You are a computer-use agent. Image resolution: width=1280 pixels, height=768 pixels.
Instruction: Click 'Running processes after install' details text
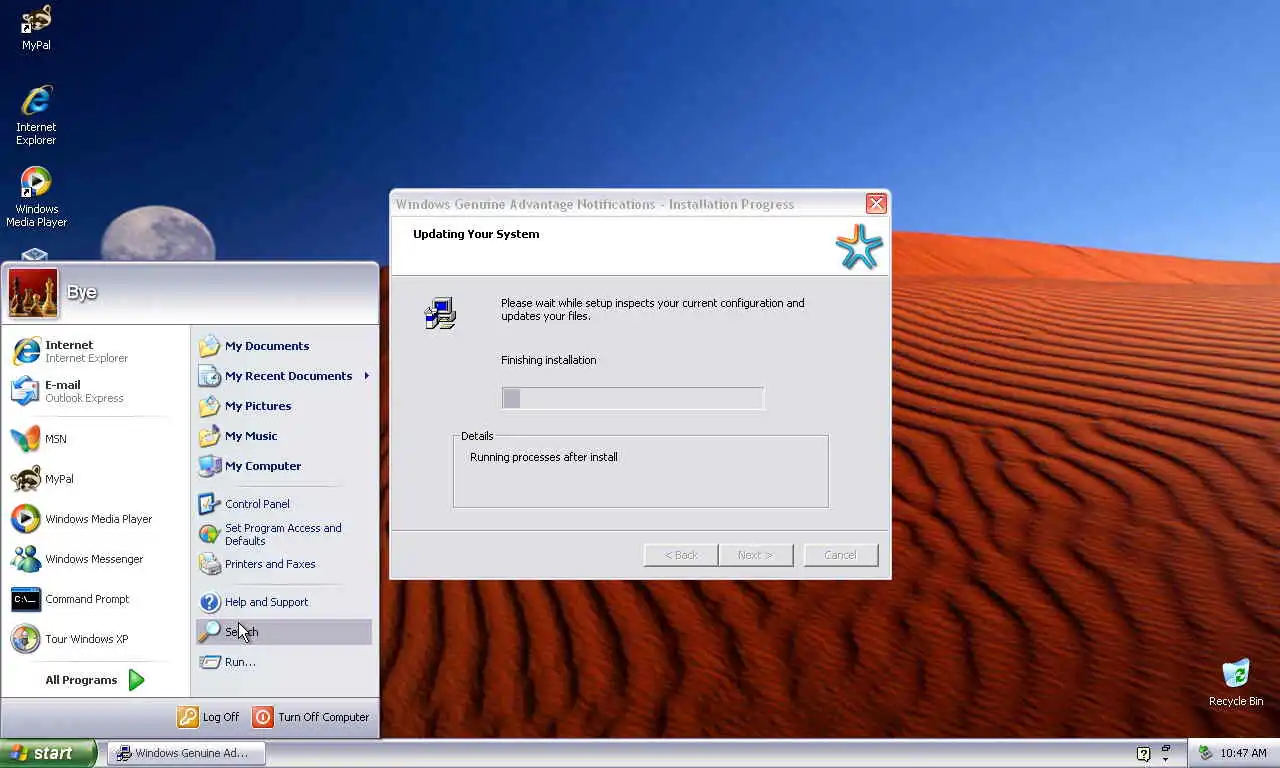(544, 457)
